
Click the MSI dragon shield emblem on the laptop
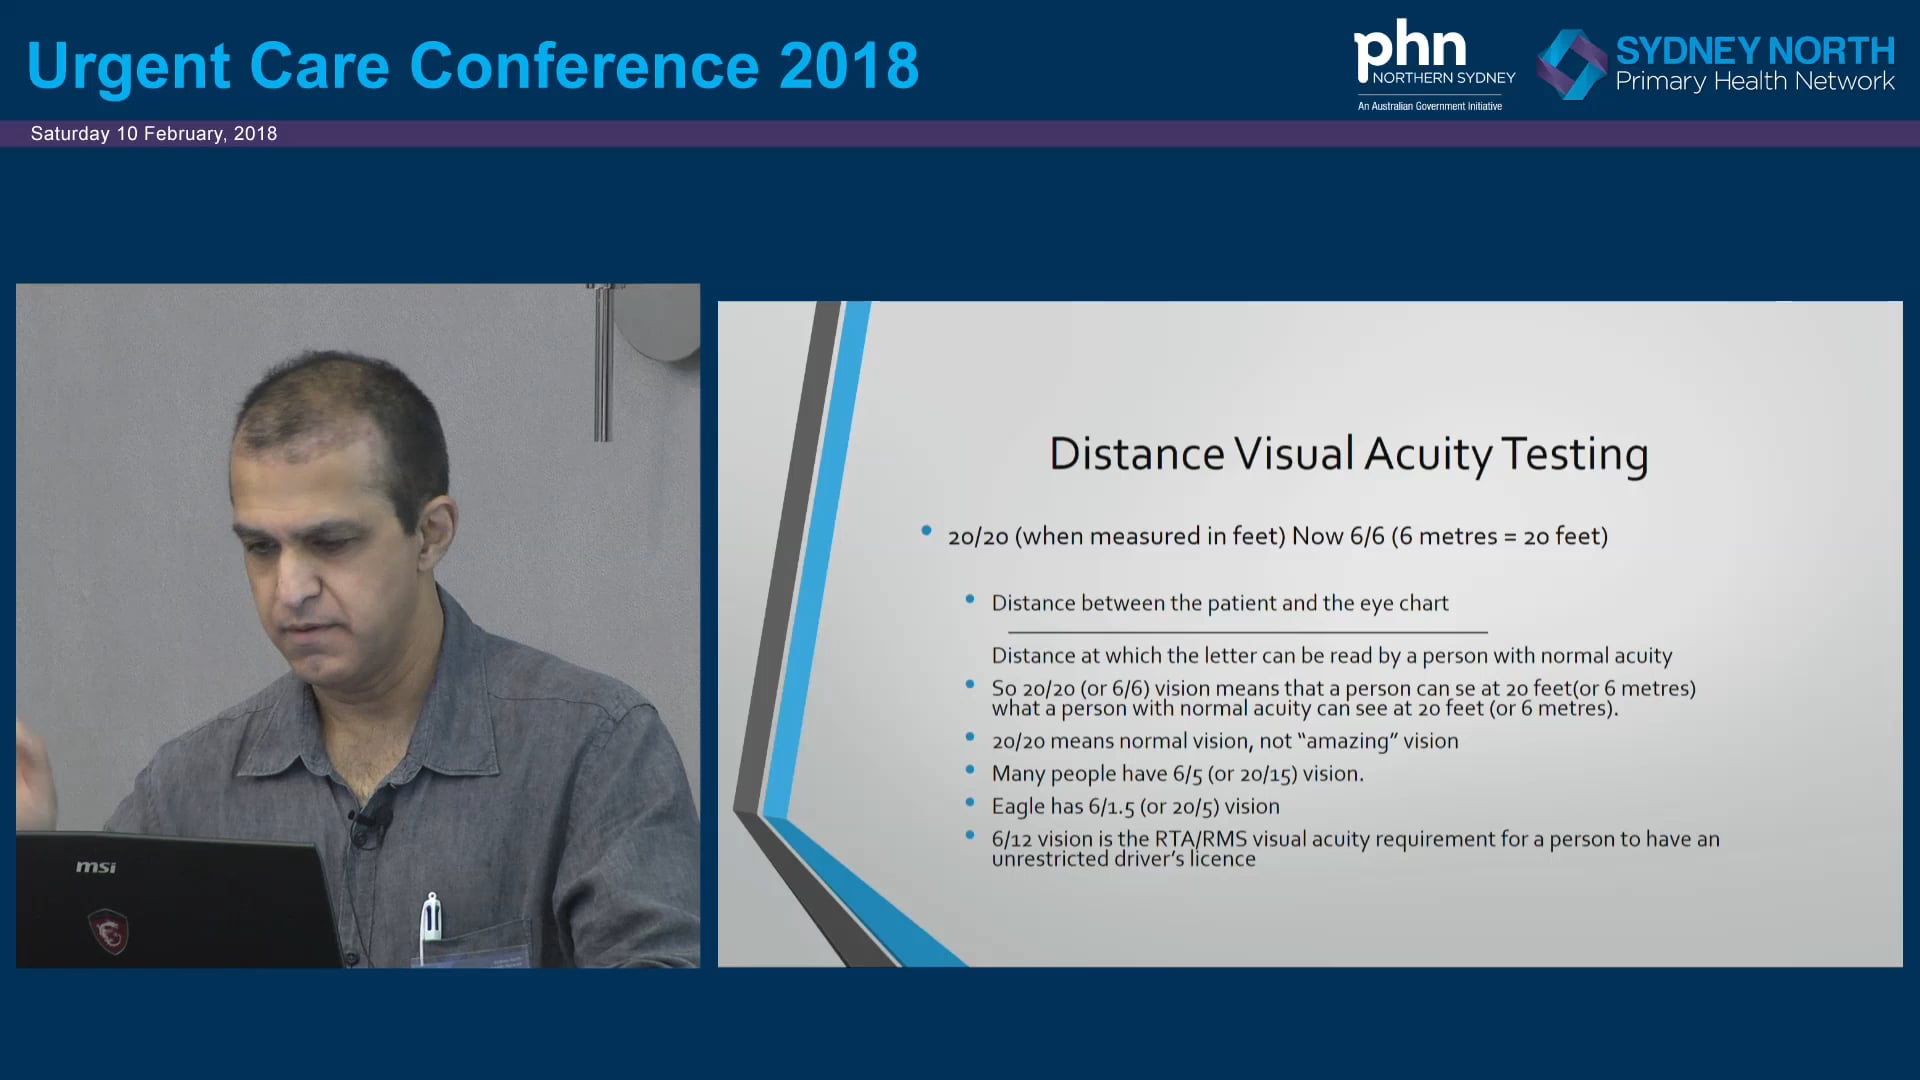tap(107, 930)
